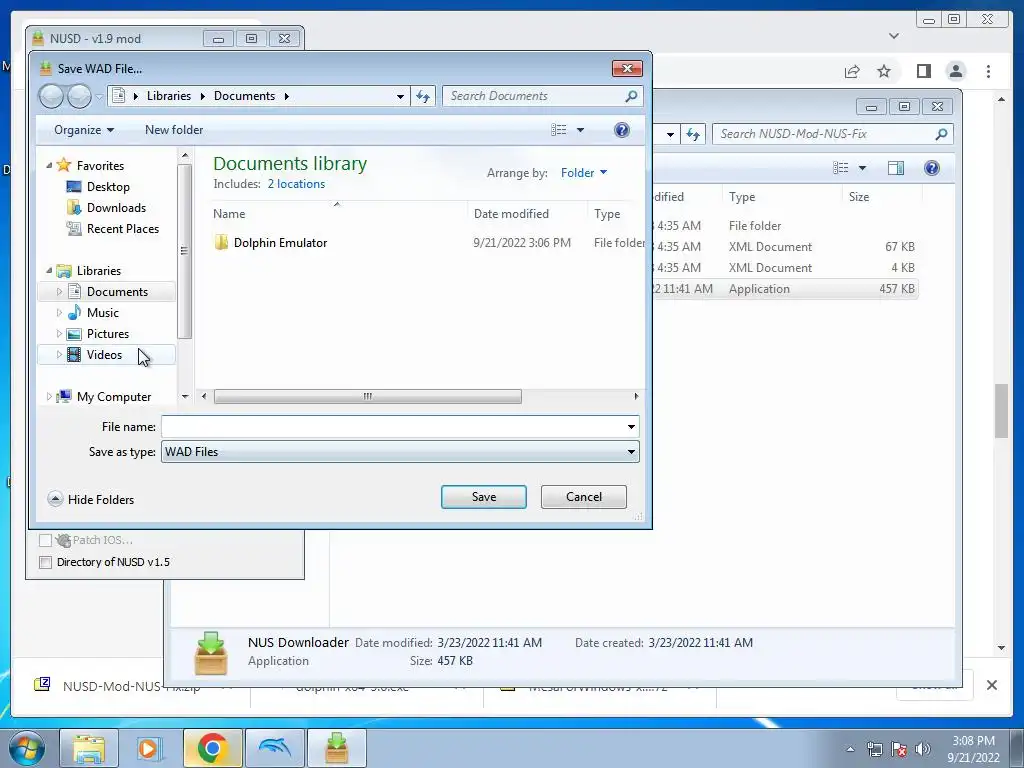
Task: Click the Search Documents field
Action: [542, 96]
